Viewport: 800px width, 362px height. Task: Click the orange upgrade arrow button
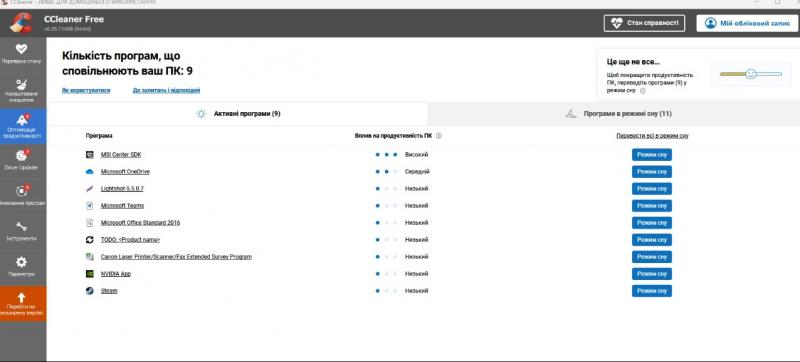pos(23,303)
